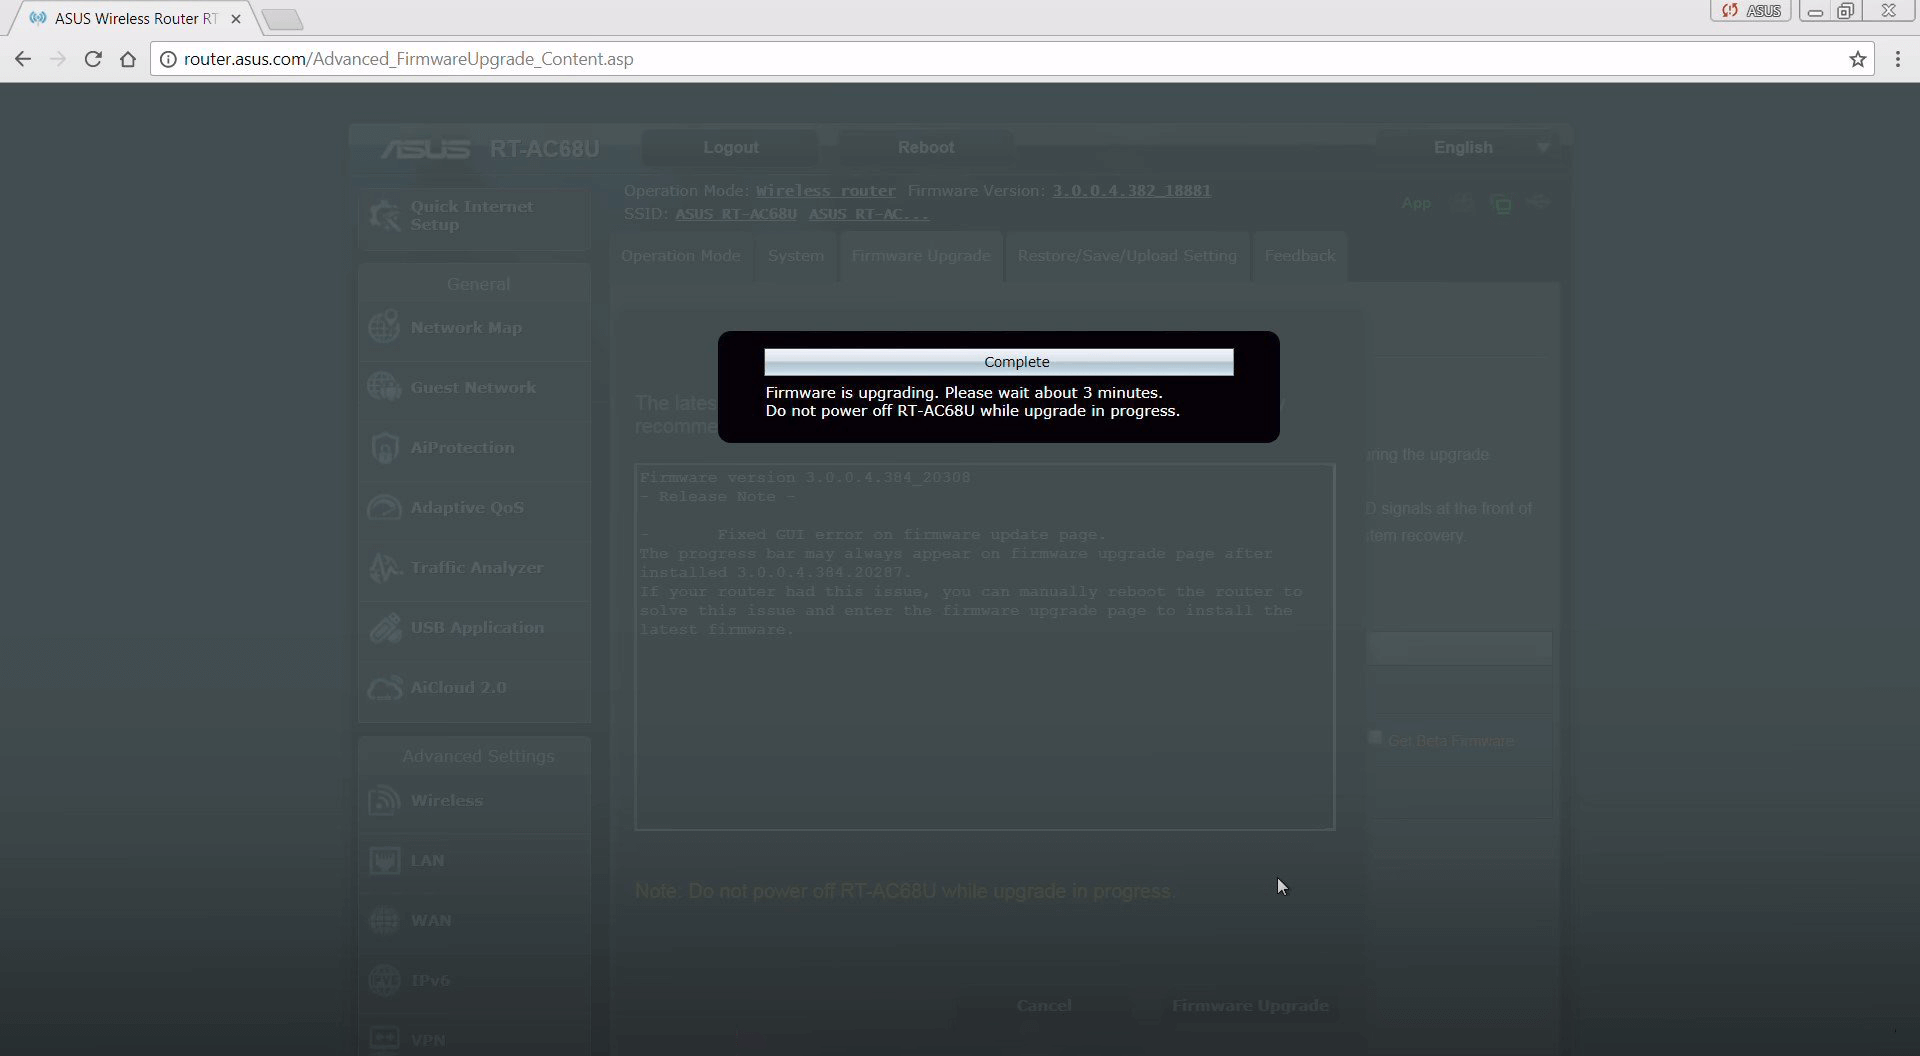View site information icon in address bar
This screenshot has height=1056, width=1920.
click(x=168, y=59)
